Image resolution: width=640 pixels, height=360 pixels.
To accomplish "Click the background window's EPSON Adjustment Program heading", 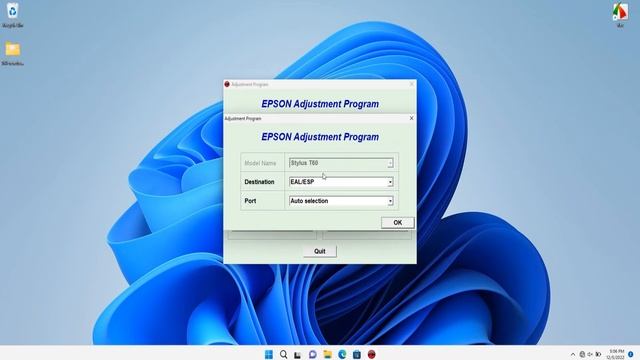I will [x=320, y=104].
